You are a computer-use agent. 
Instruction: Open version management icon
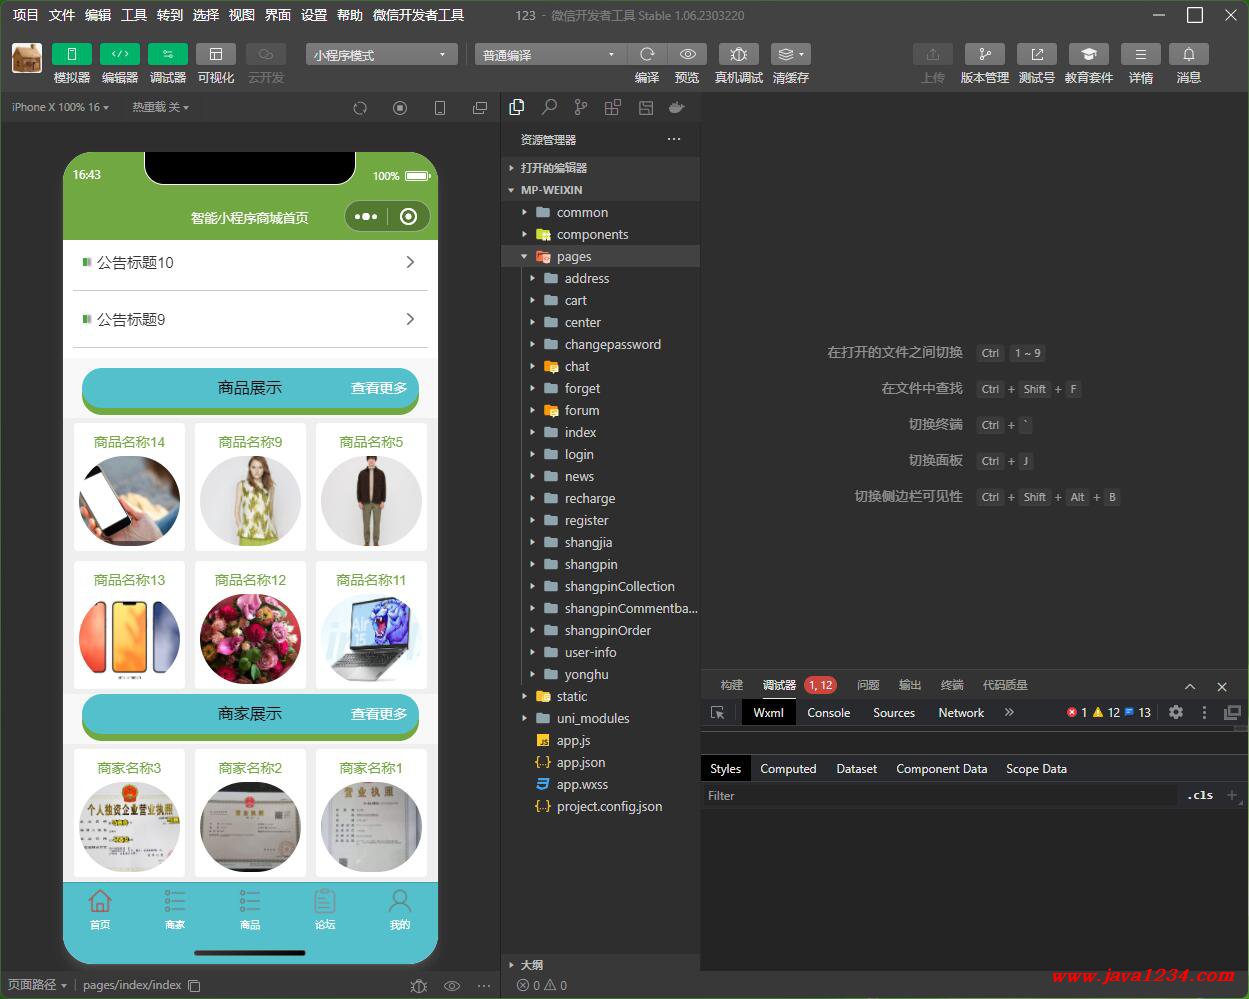click(x=985, y=54)
